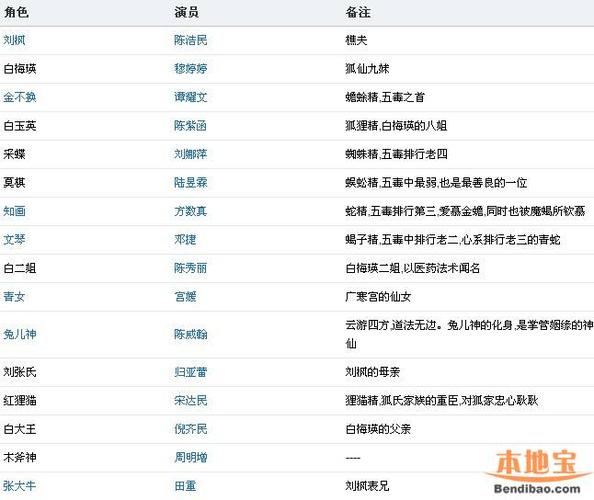Open actor link 陈威翰

coord(191,334)
